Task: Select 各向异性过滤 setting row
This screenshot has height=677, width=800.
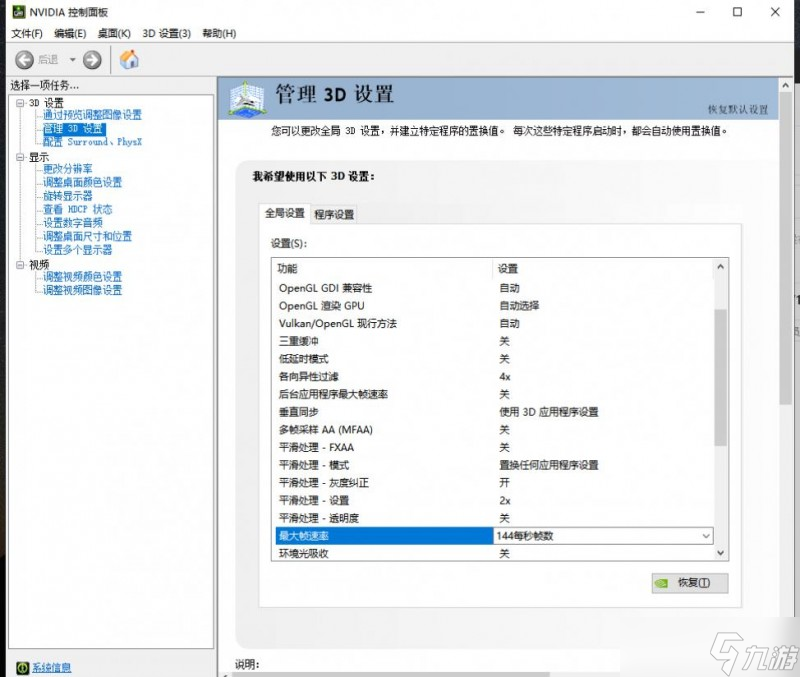Action: coord(494,377)
